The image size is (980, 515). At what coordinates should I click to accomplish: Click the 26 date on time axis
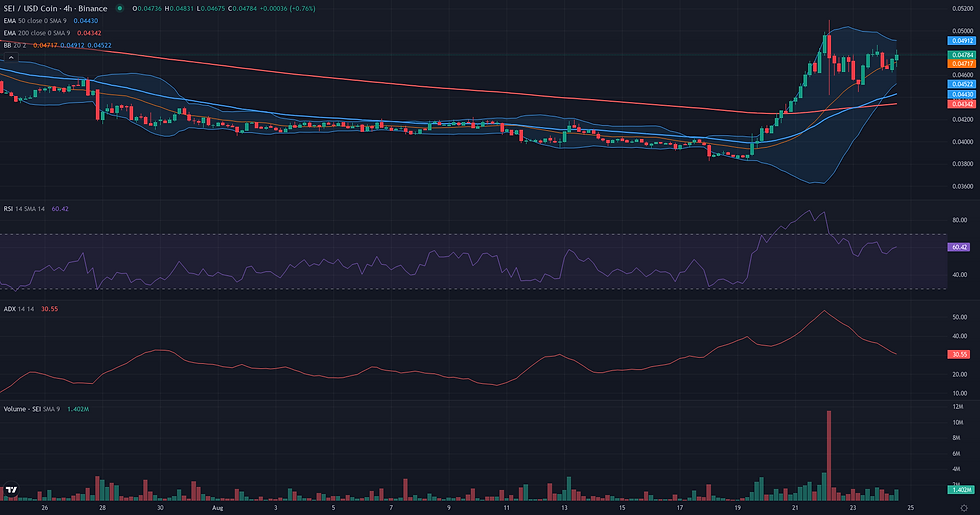click(x=44, y=508)
